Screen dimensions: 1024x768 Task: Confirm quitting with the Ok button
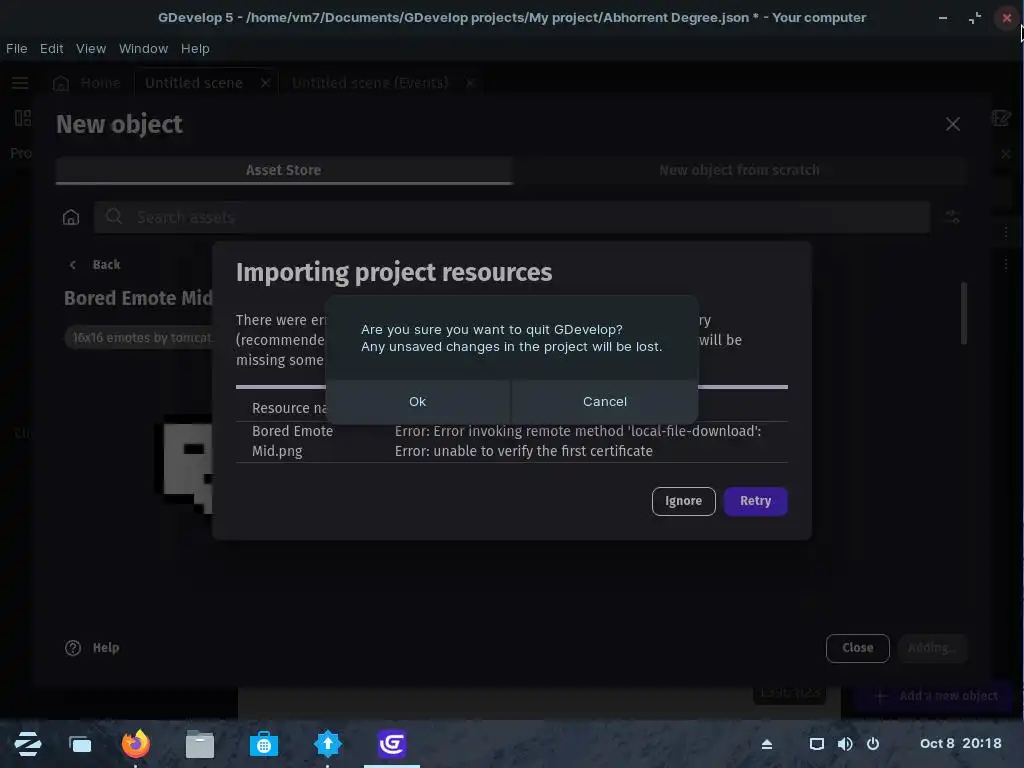pos(417,402)
